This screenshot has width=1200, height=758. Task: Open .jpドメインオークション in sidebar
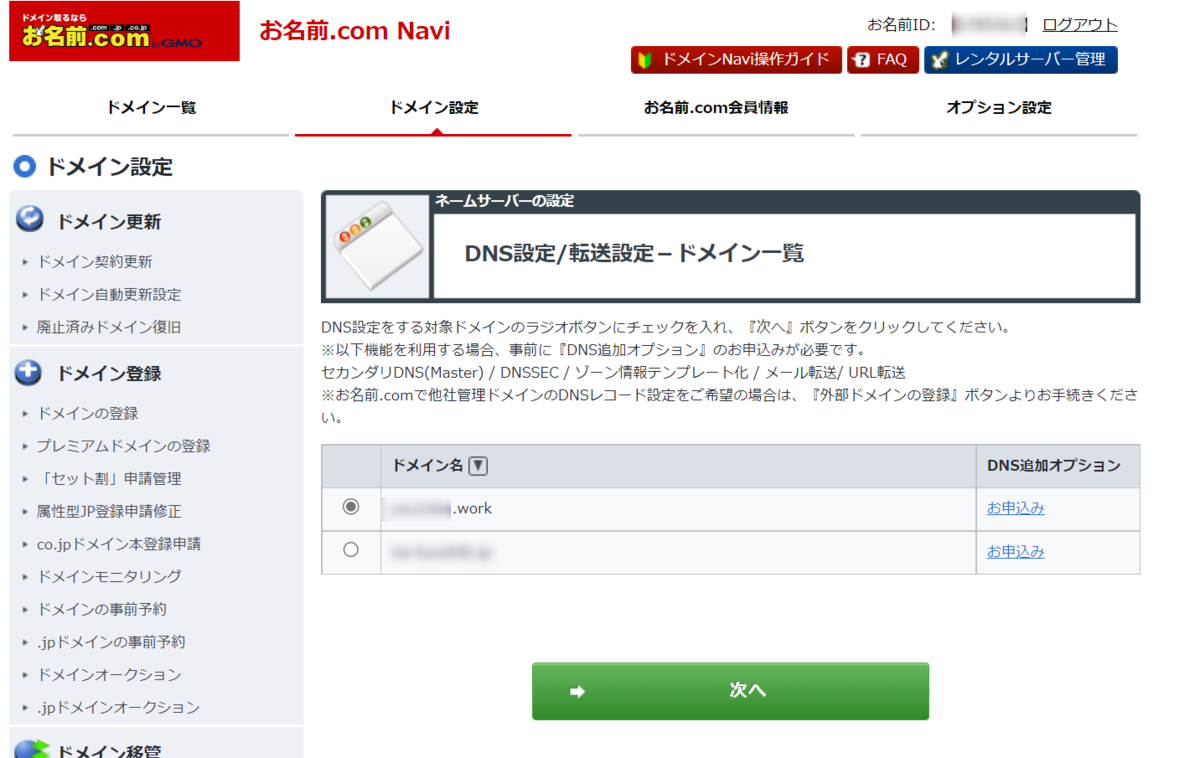click(118, 708)
